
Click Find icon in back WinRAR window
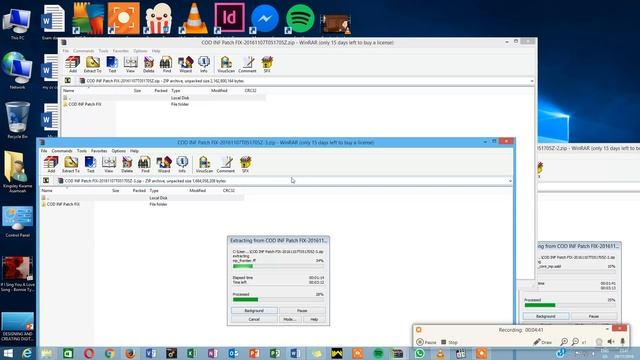point(167,64)
